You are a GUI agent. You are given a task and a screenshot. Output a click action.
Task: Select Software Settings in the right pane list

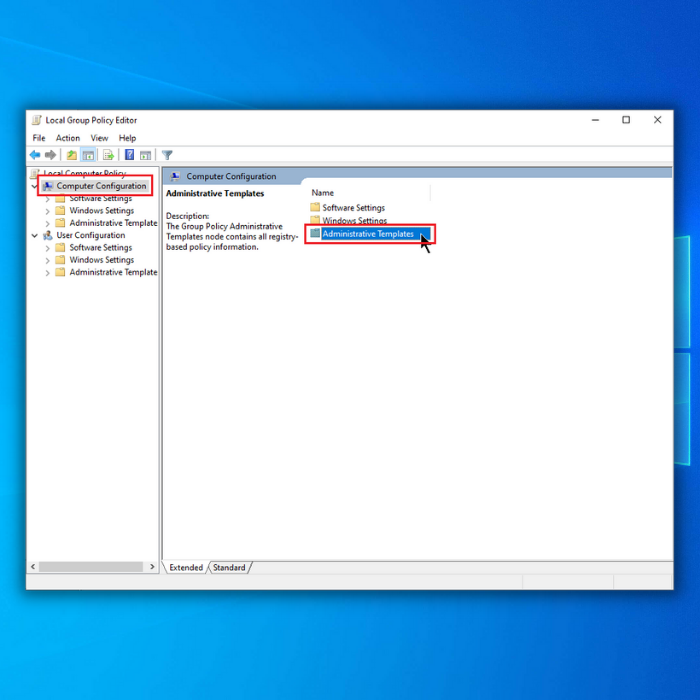pos(354,208)
